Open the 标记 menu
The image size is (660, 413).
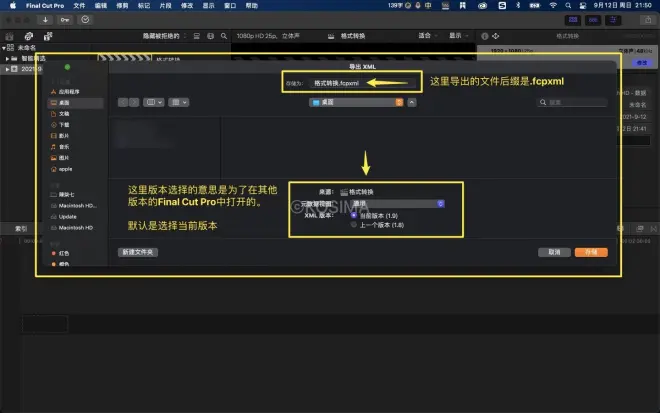(144, 5)
